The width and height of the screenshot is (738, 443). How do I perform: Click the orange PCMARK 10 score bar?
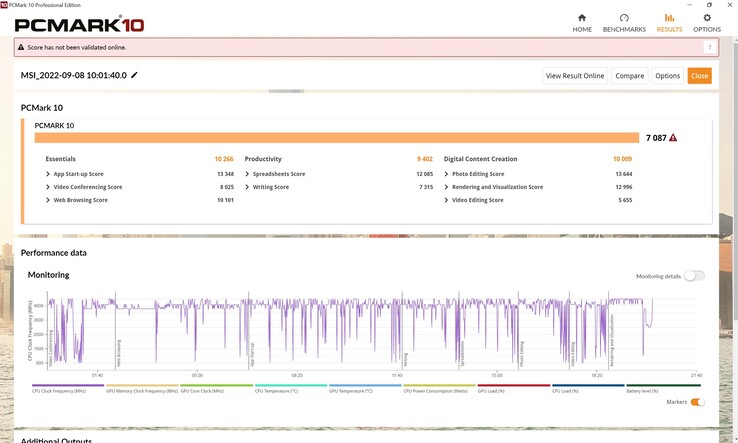pyautogui.click(x=337, y=137)
